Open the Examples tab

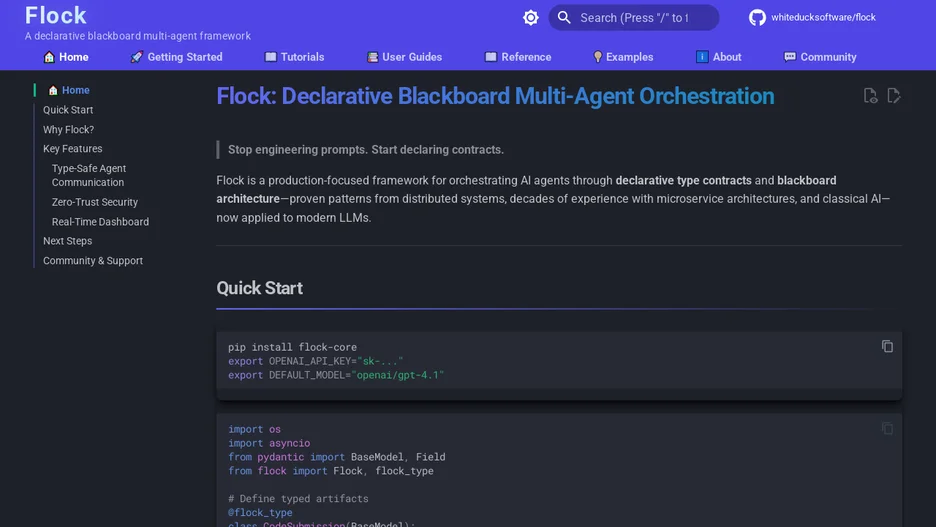click(623, 57)
